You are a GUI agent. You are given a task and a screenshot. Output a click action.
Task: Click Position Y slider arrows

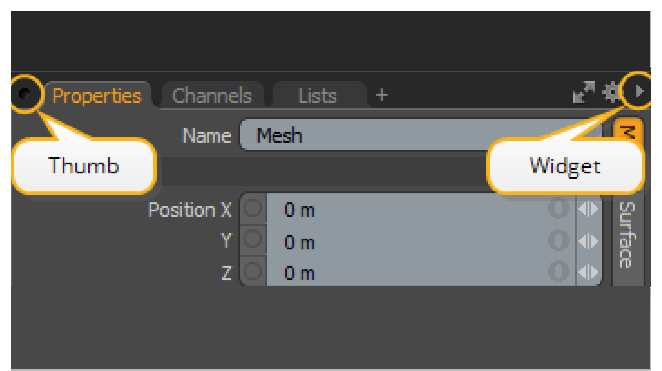coord(589,241)
